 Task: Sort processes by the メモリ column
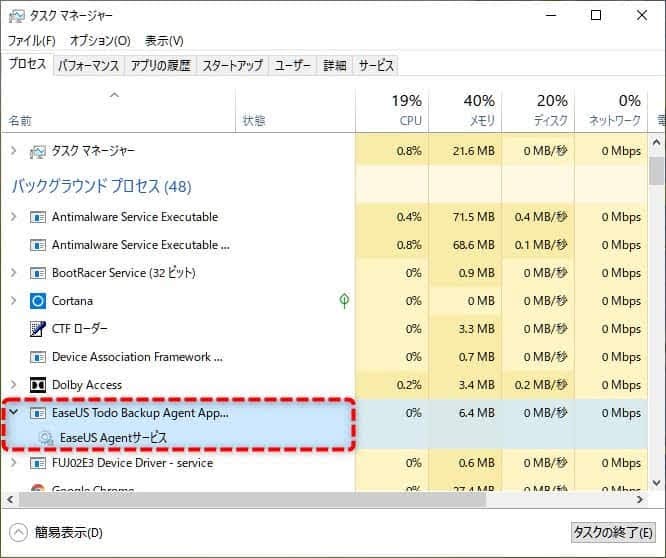pos(465,110)
